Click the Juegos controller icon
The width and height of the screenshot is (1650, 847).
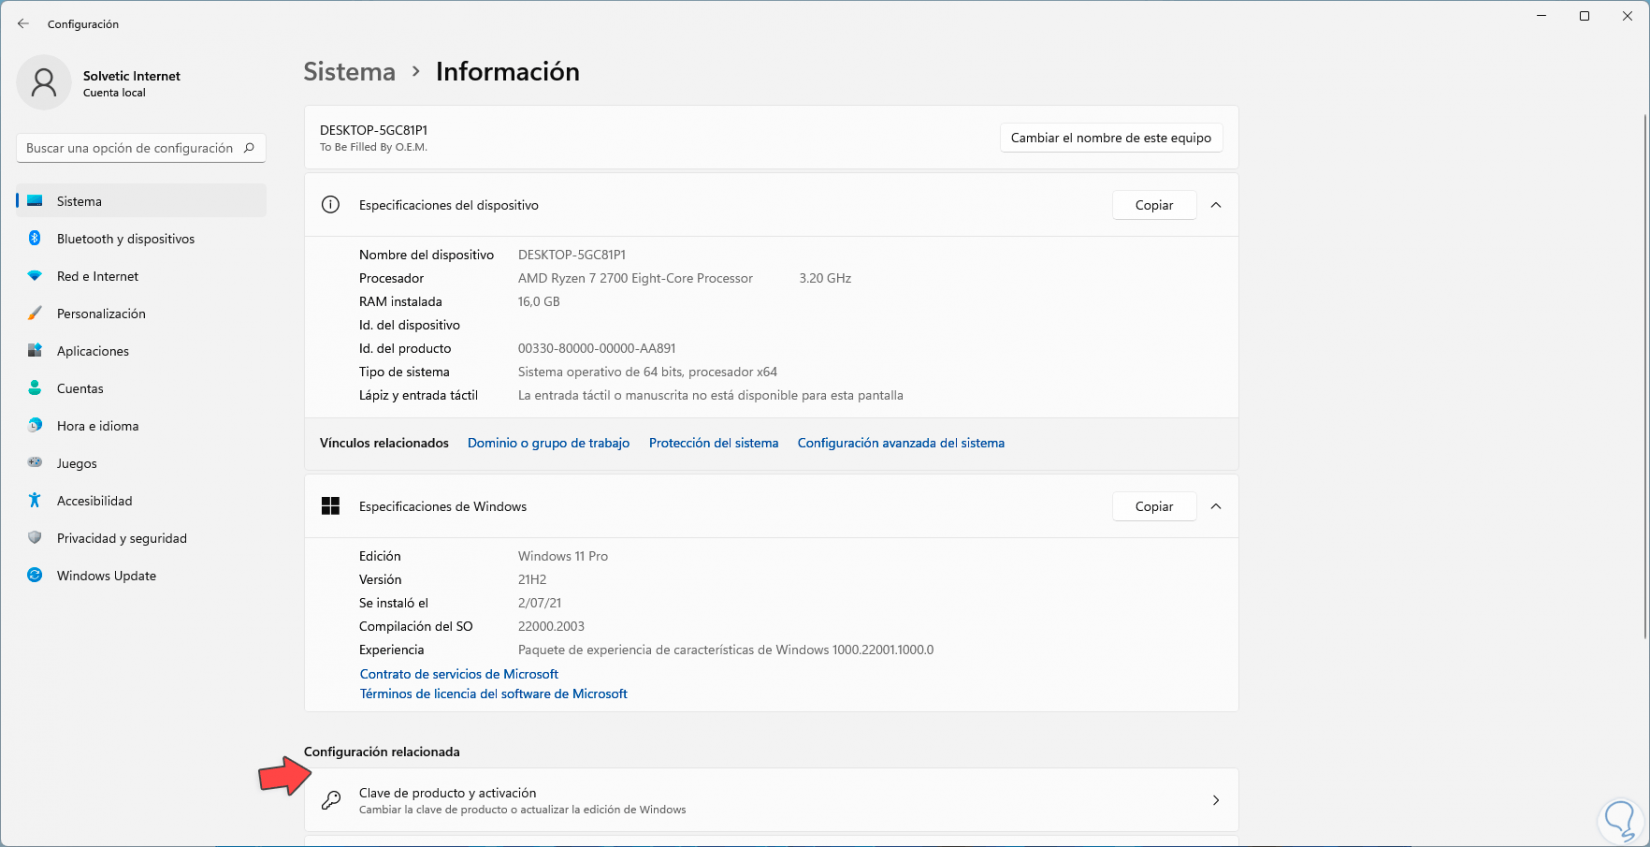coord(35,463)
